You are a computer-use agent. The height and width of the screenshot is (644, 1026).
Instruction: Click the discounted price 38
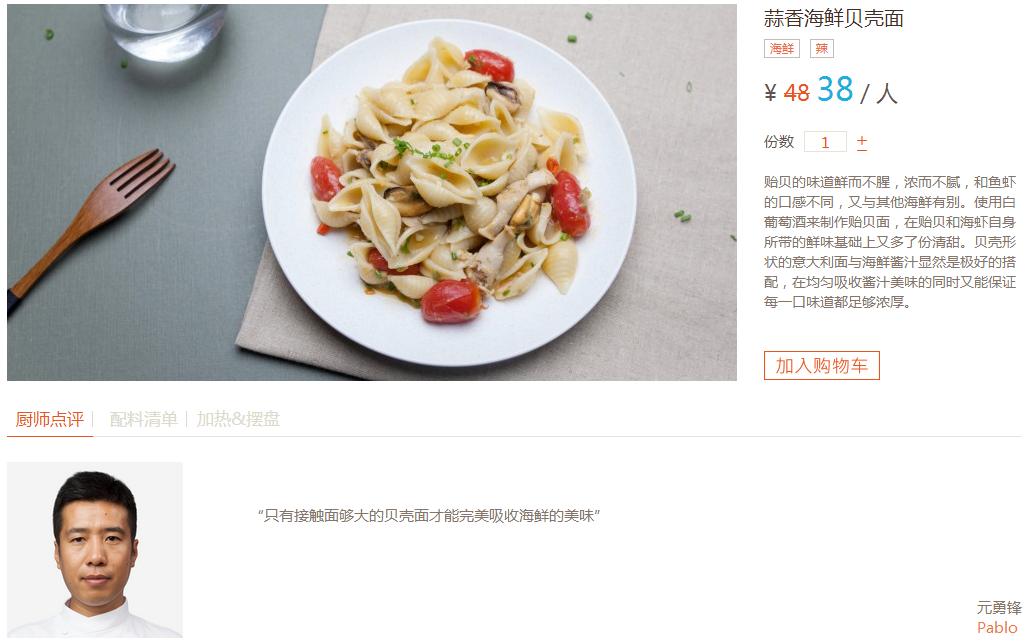click(835, 89)
